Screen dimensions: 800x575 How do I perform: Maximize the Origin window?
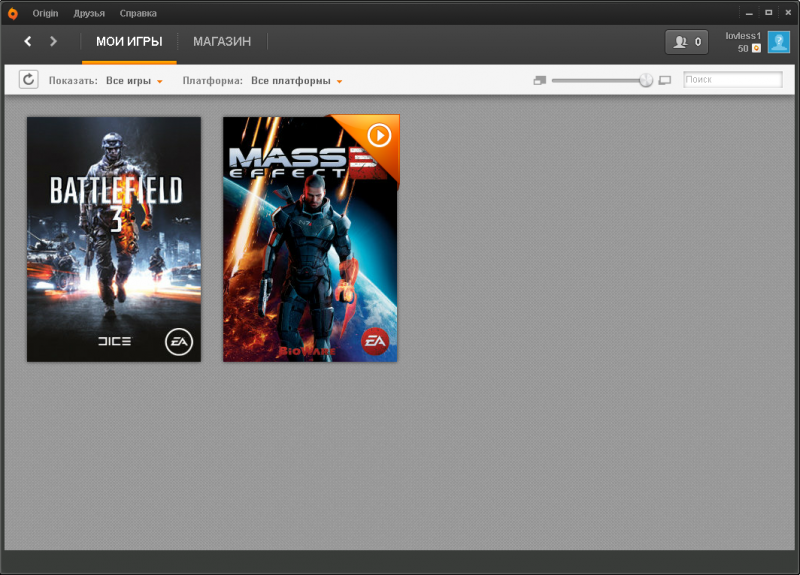tap(768, 12)
